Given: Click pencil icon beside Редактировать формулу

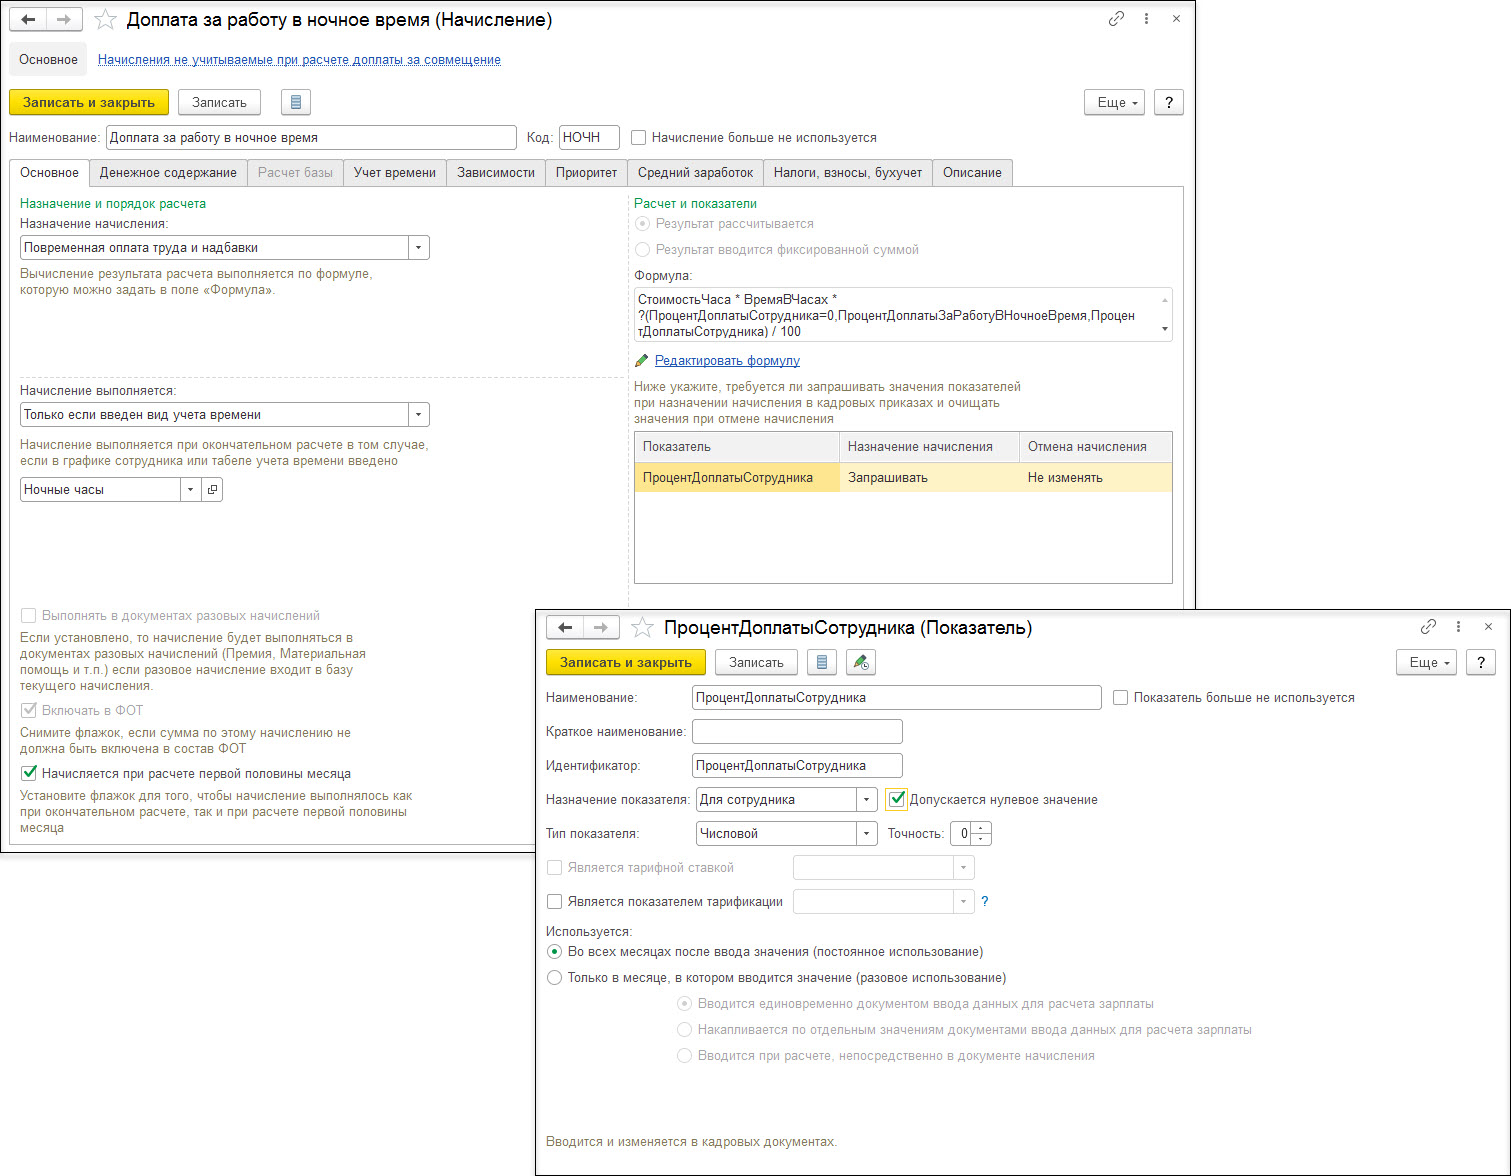Looking at the screenshot, I should [642, 360].
